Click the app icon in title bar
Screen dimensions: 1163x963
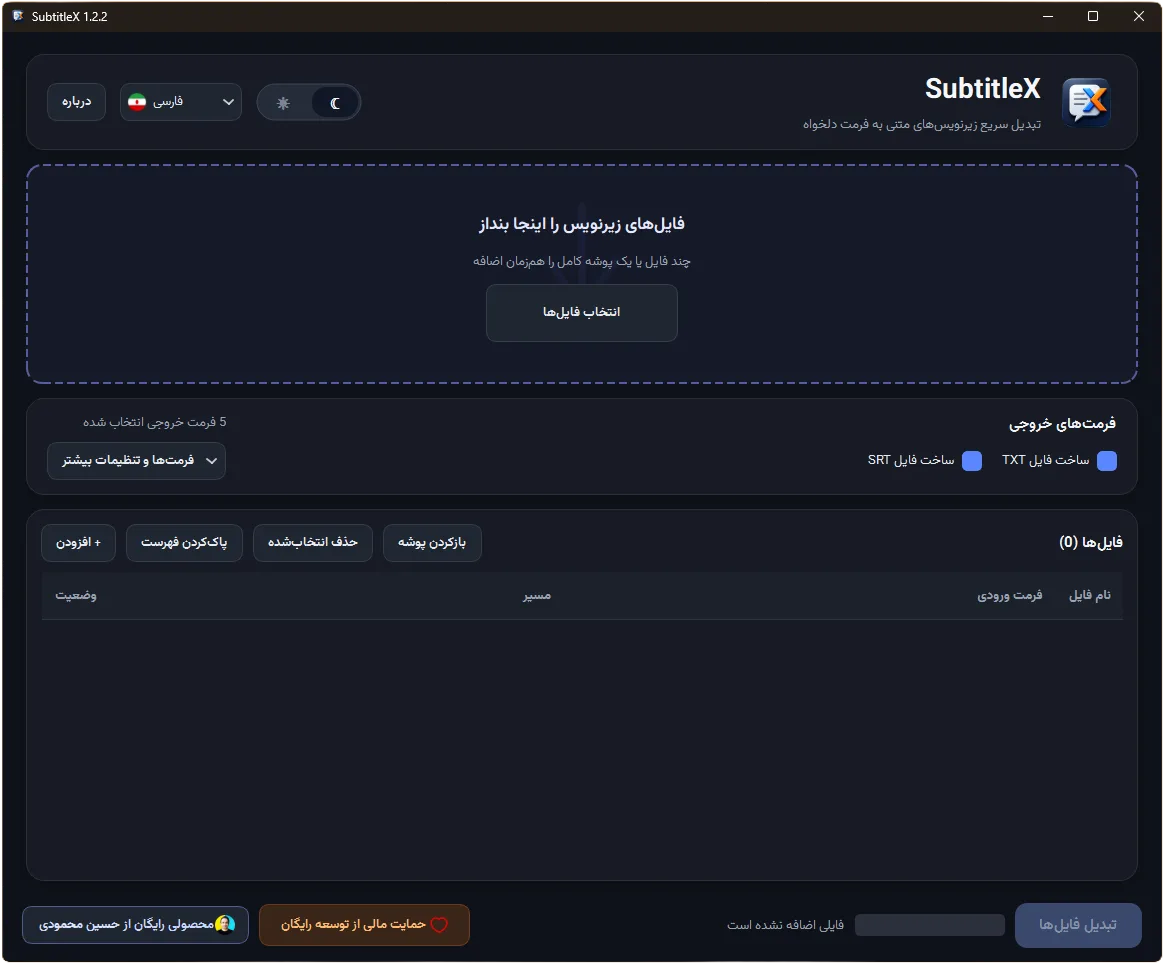(x=18, y=16)
